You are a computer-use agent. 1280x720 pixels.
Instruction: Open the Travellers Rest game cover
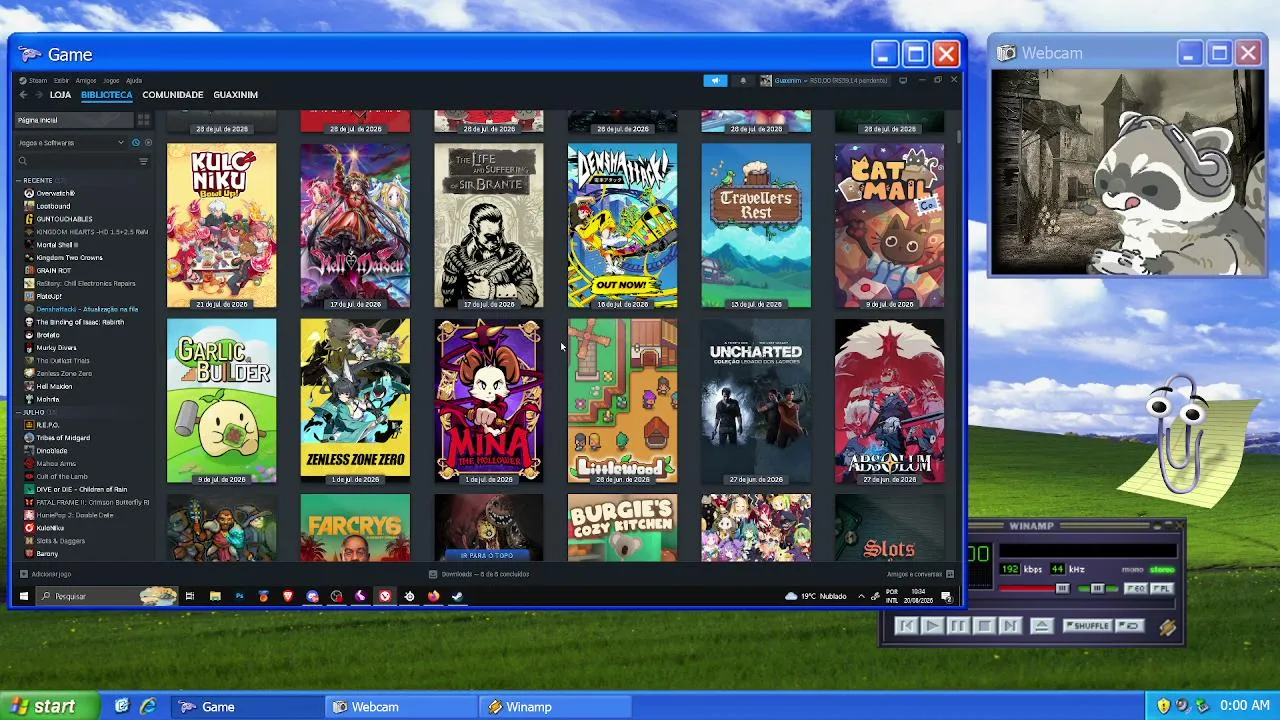pos(756,226)
